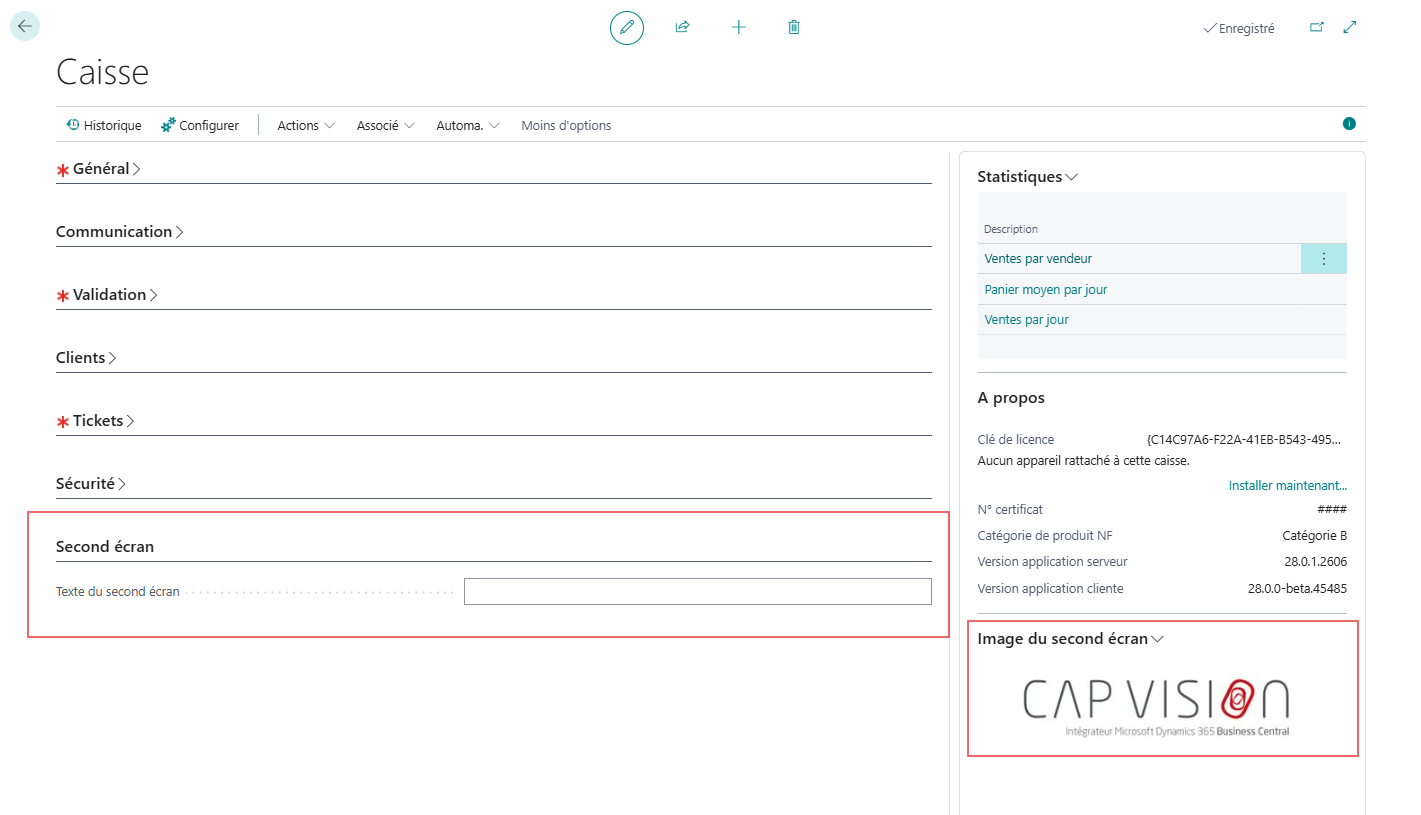The height and width of the screenshot is (815, 1421).
Task: Open the Actions menu
Action: (307, 125)
